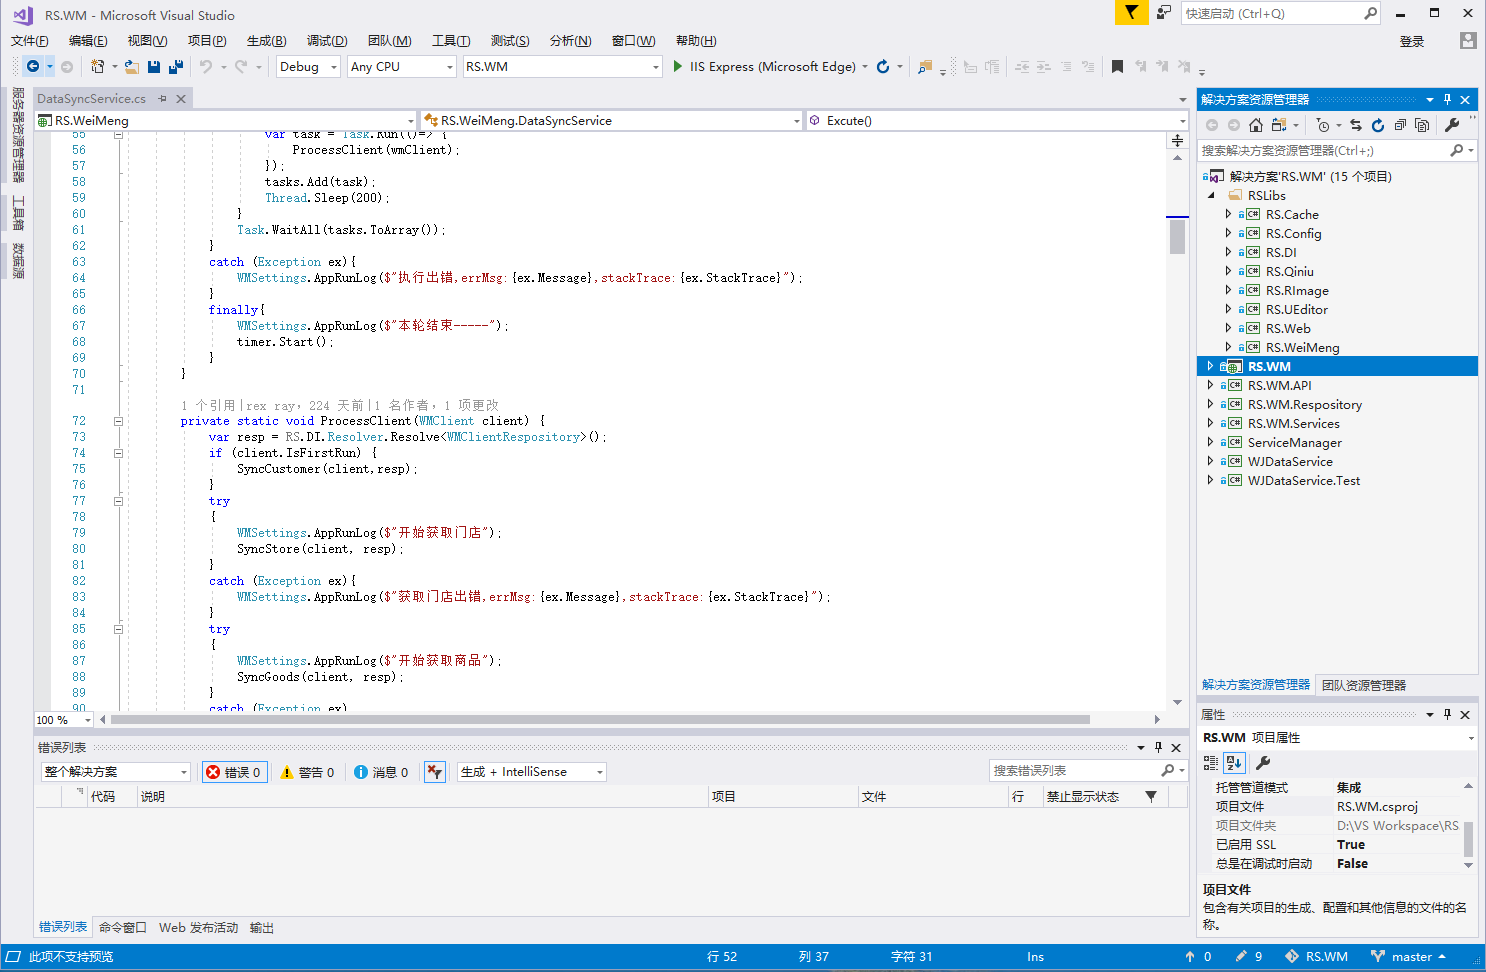Click the 登录 sign-in link
The image size is (1486, 972).
1411,41
